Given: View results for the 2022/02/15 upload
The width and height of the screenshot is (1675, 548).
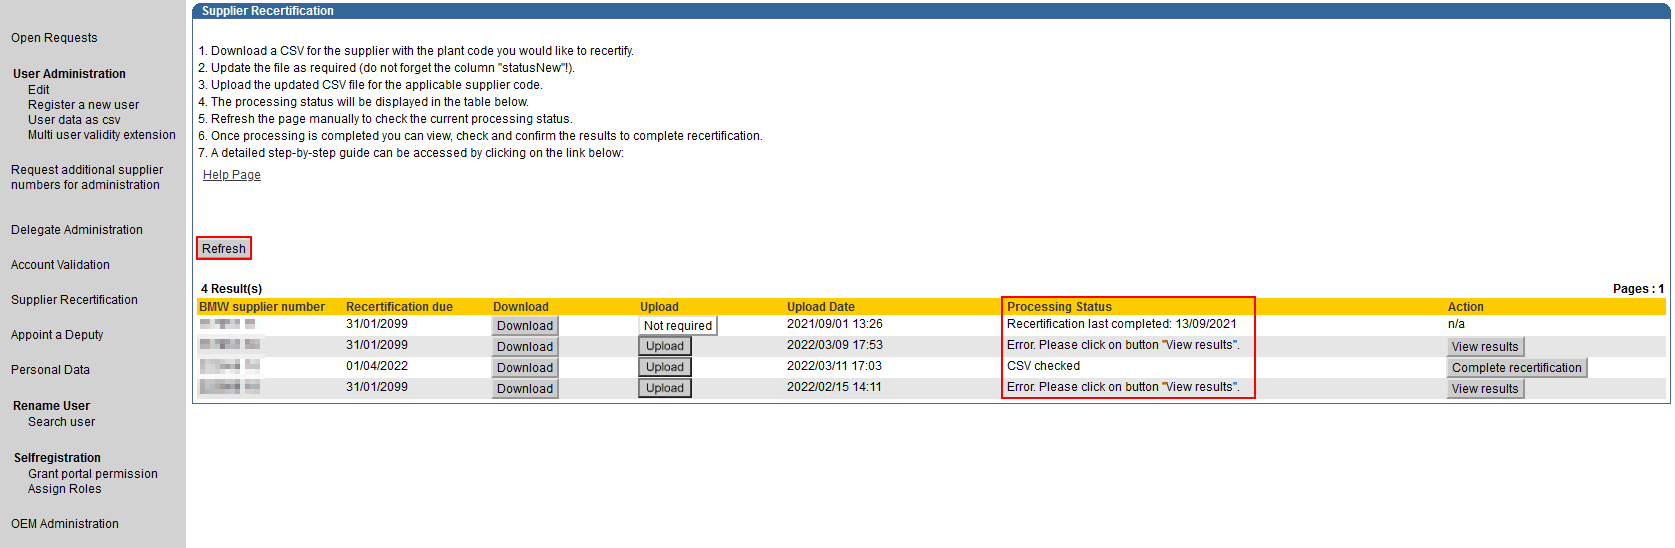Looking at the screenshot, I should click(1484, 389).
